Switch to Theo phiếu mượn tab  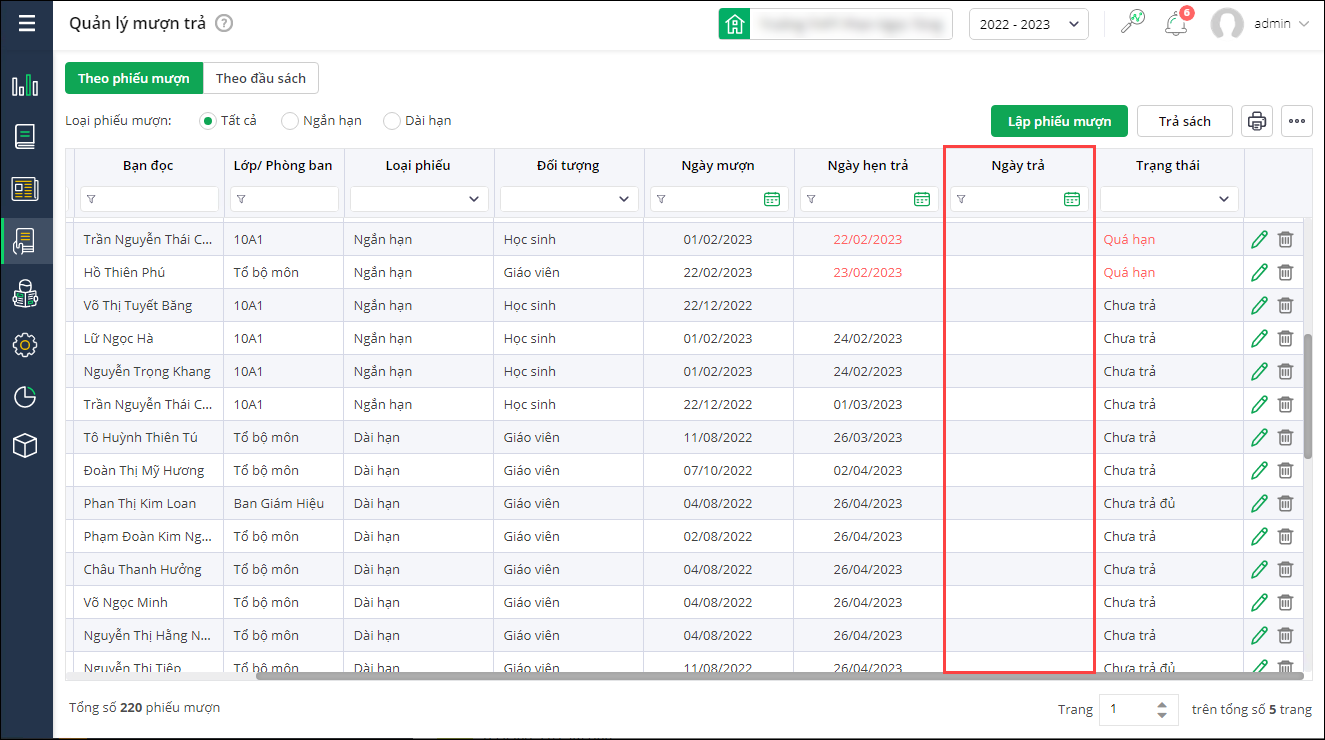134,79
